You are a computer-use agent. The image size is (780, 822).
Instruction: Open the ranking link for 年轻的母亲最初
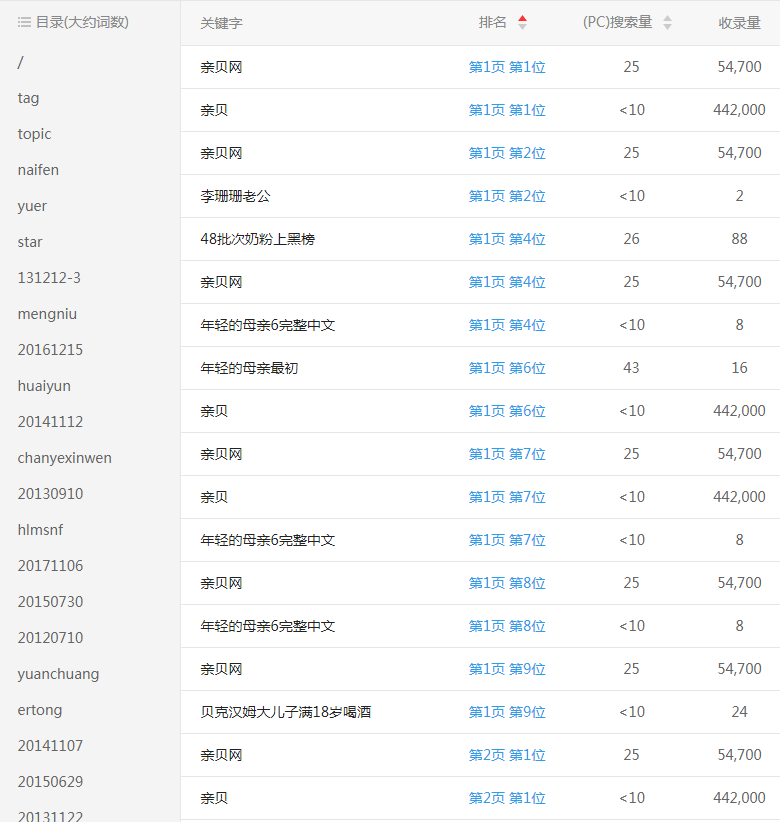507,368
